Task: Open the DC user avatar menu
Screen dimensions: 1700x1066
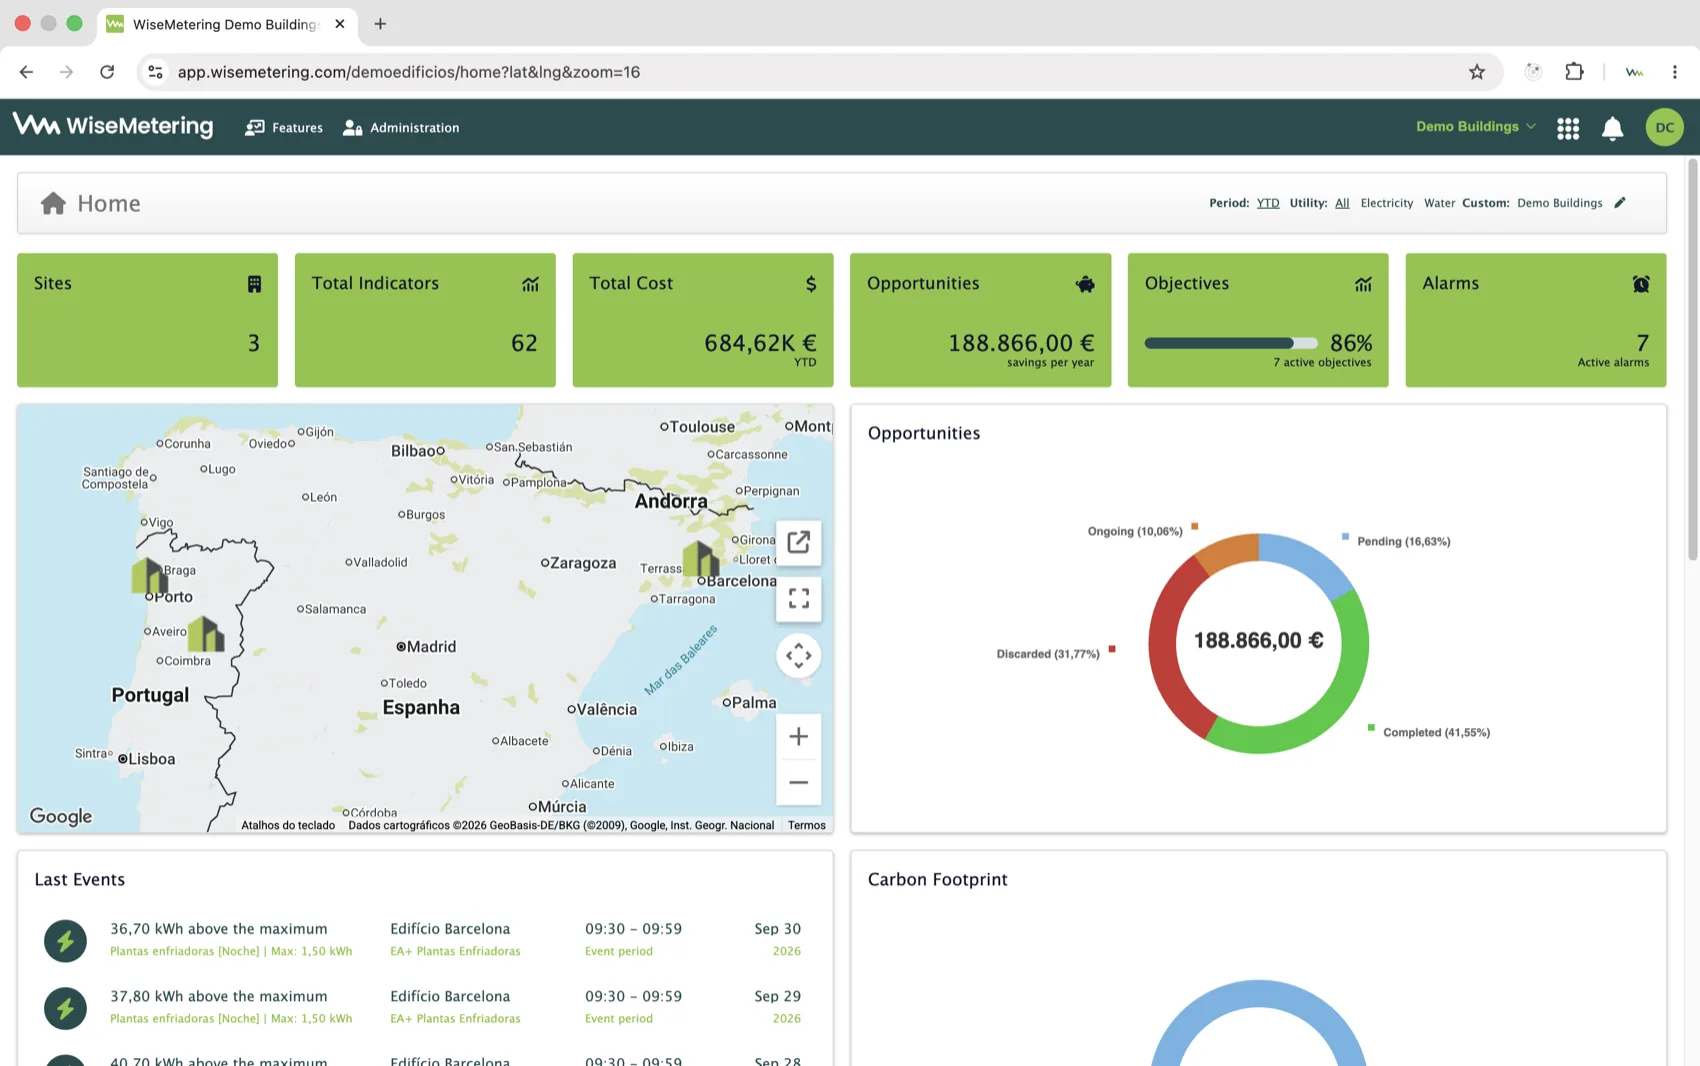Action: tap(1664, 127)
